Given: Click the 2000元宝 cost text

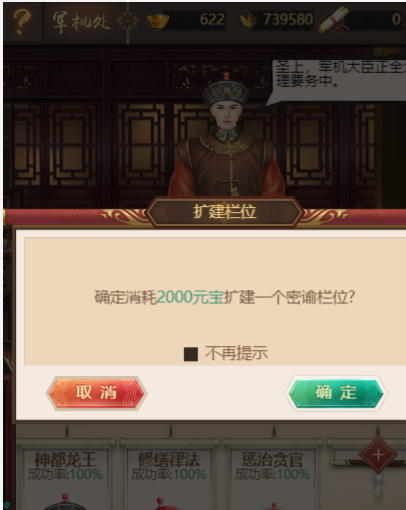Looking at the screenshot, I should click(x=190, y=297).
